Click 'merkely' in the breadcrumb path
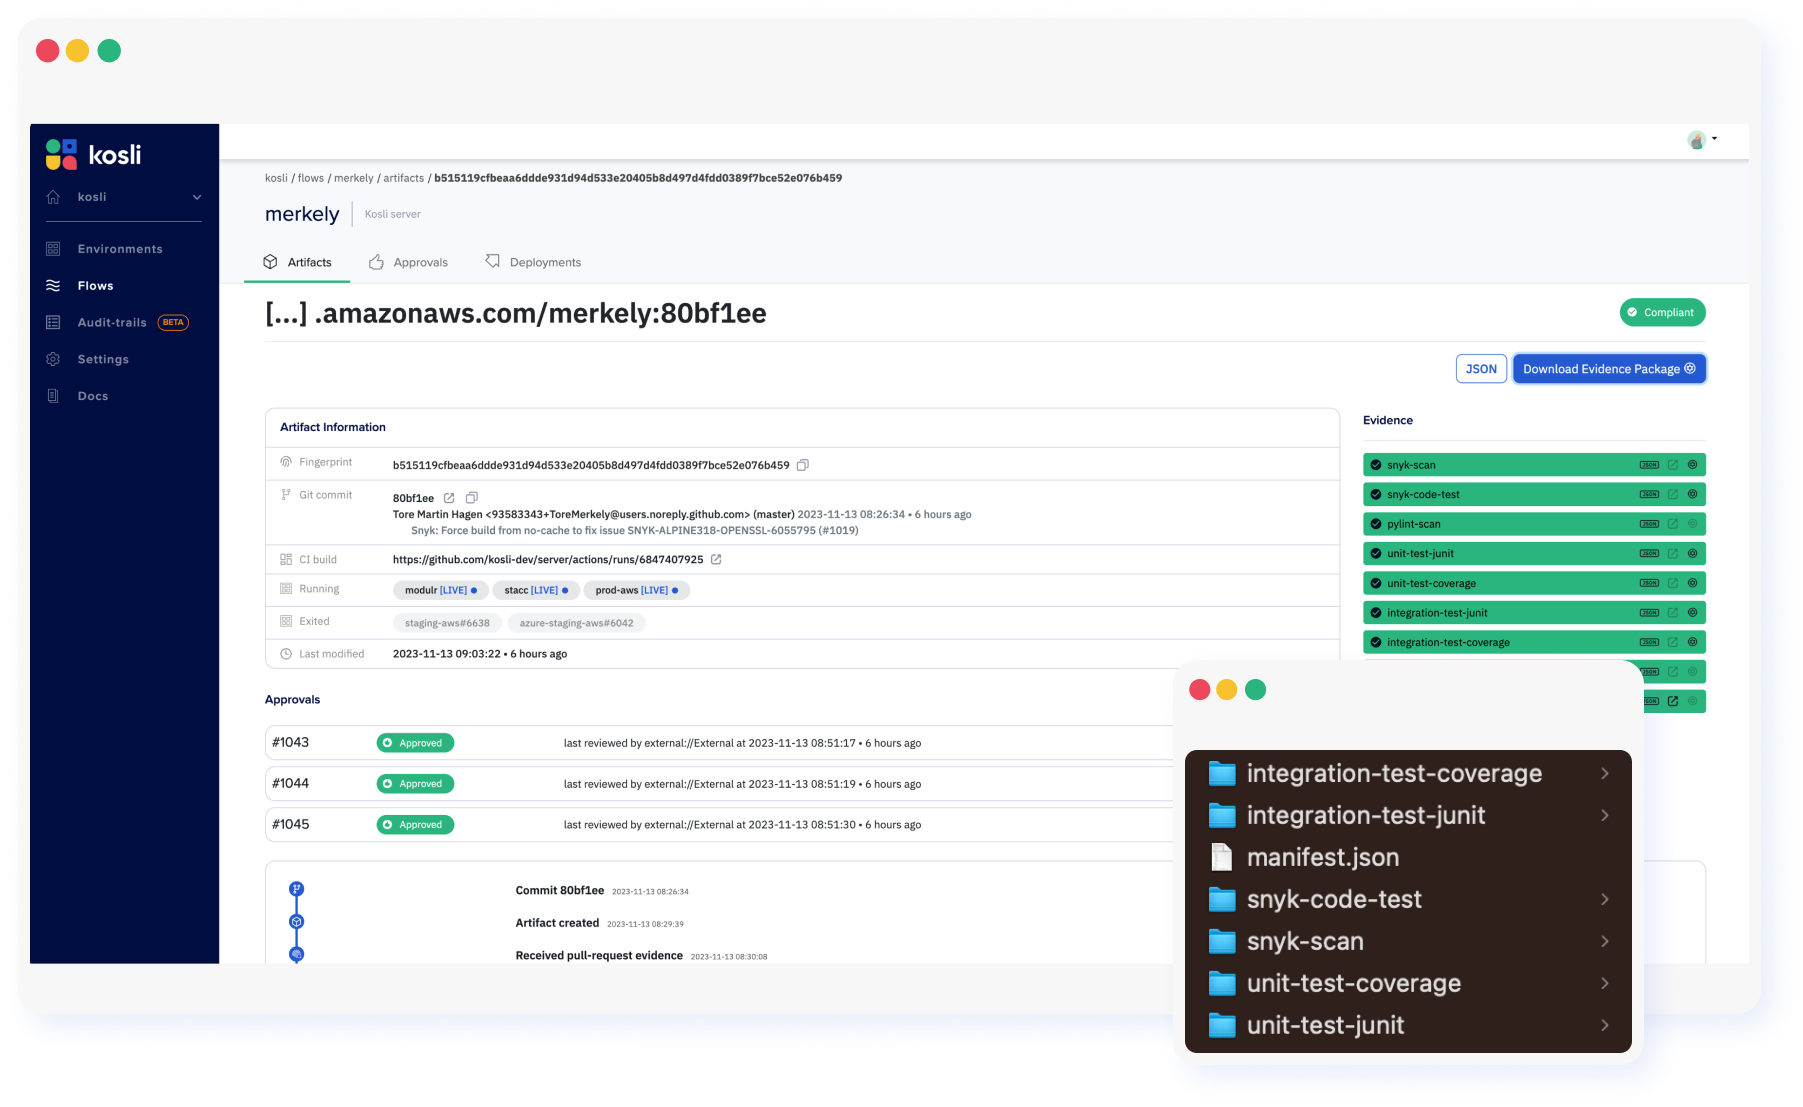The image size is (1803, 1107). pos(354,178)
